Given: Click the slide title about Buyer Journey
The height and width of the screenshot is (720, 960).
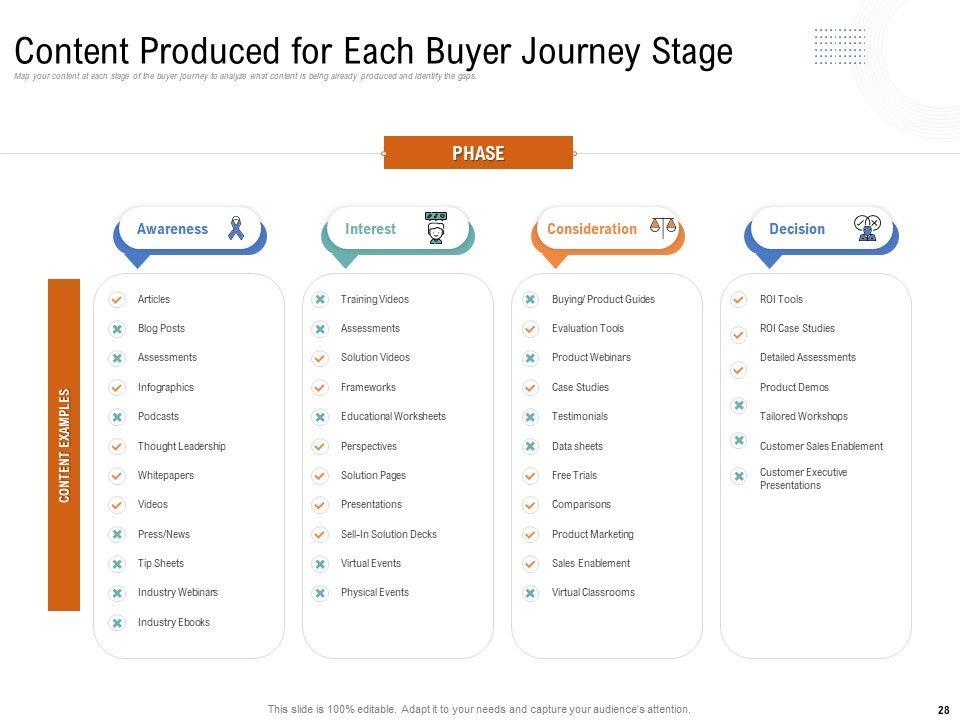Looking at the screenshot, I should click(x=374, y=52).
